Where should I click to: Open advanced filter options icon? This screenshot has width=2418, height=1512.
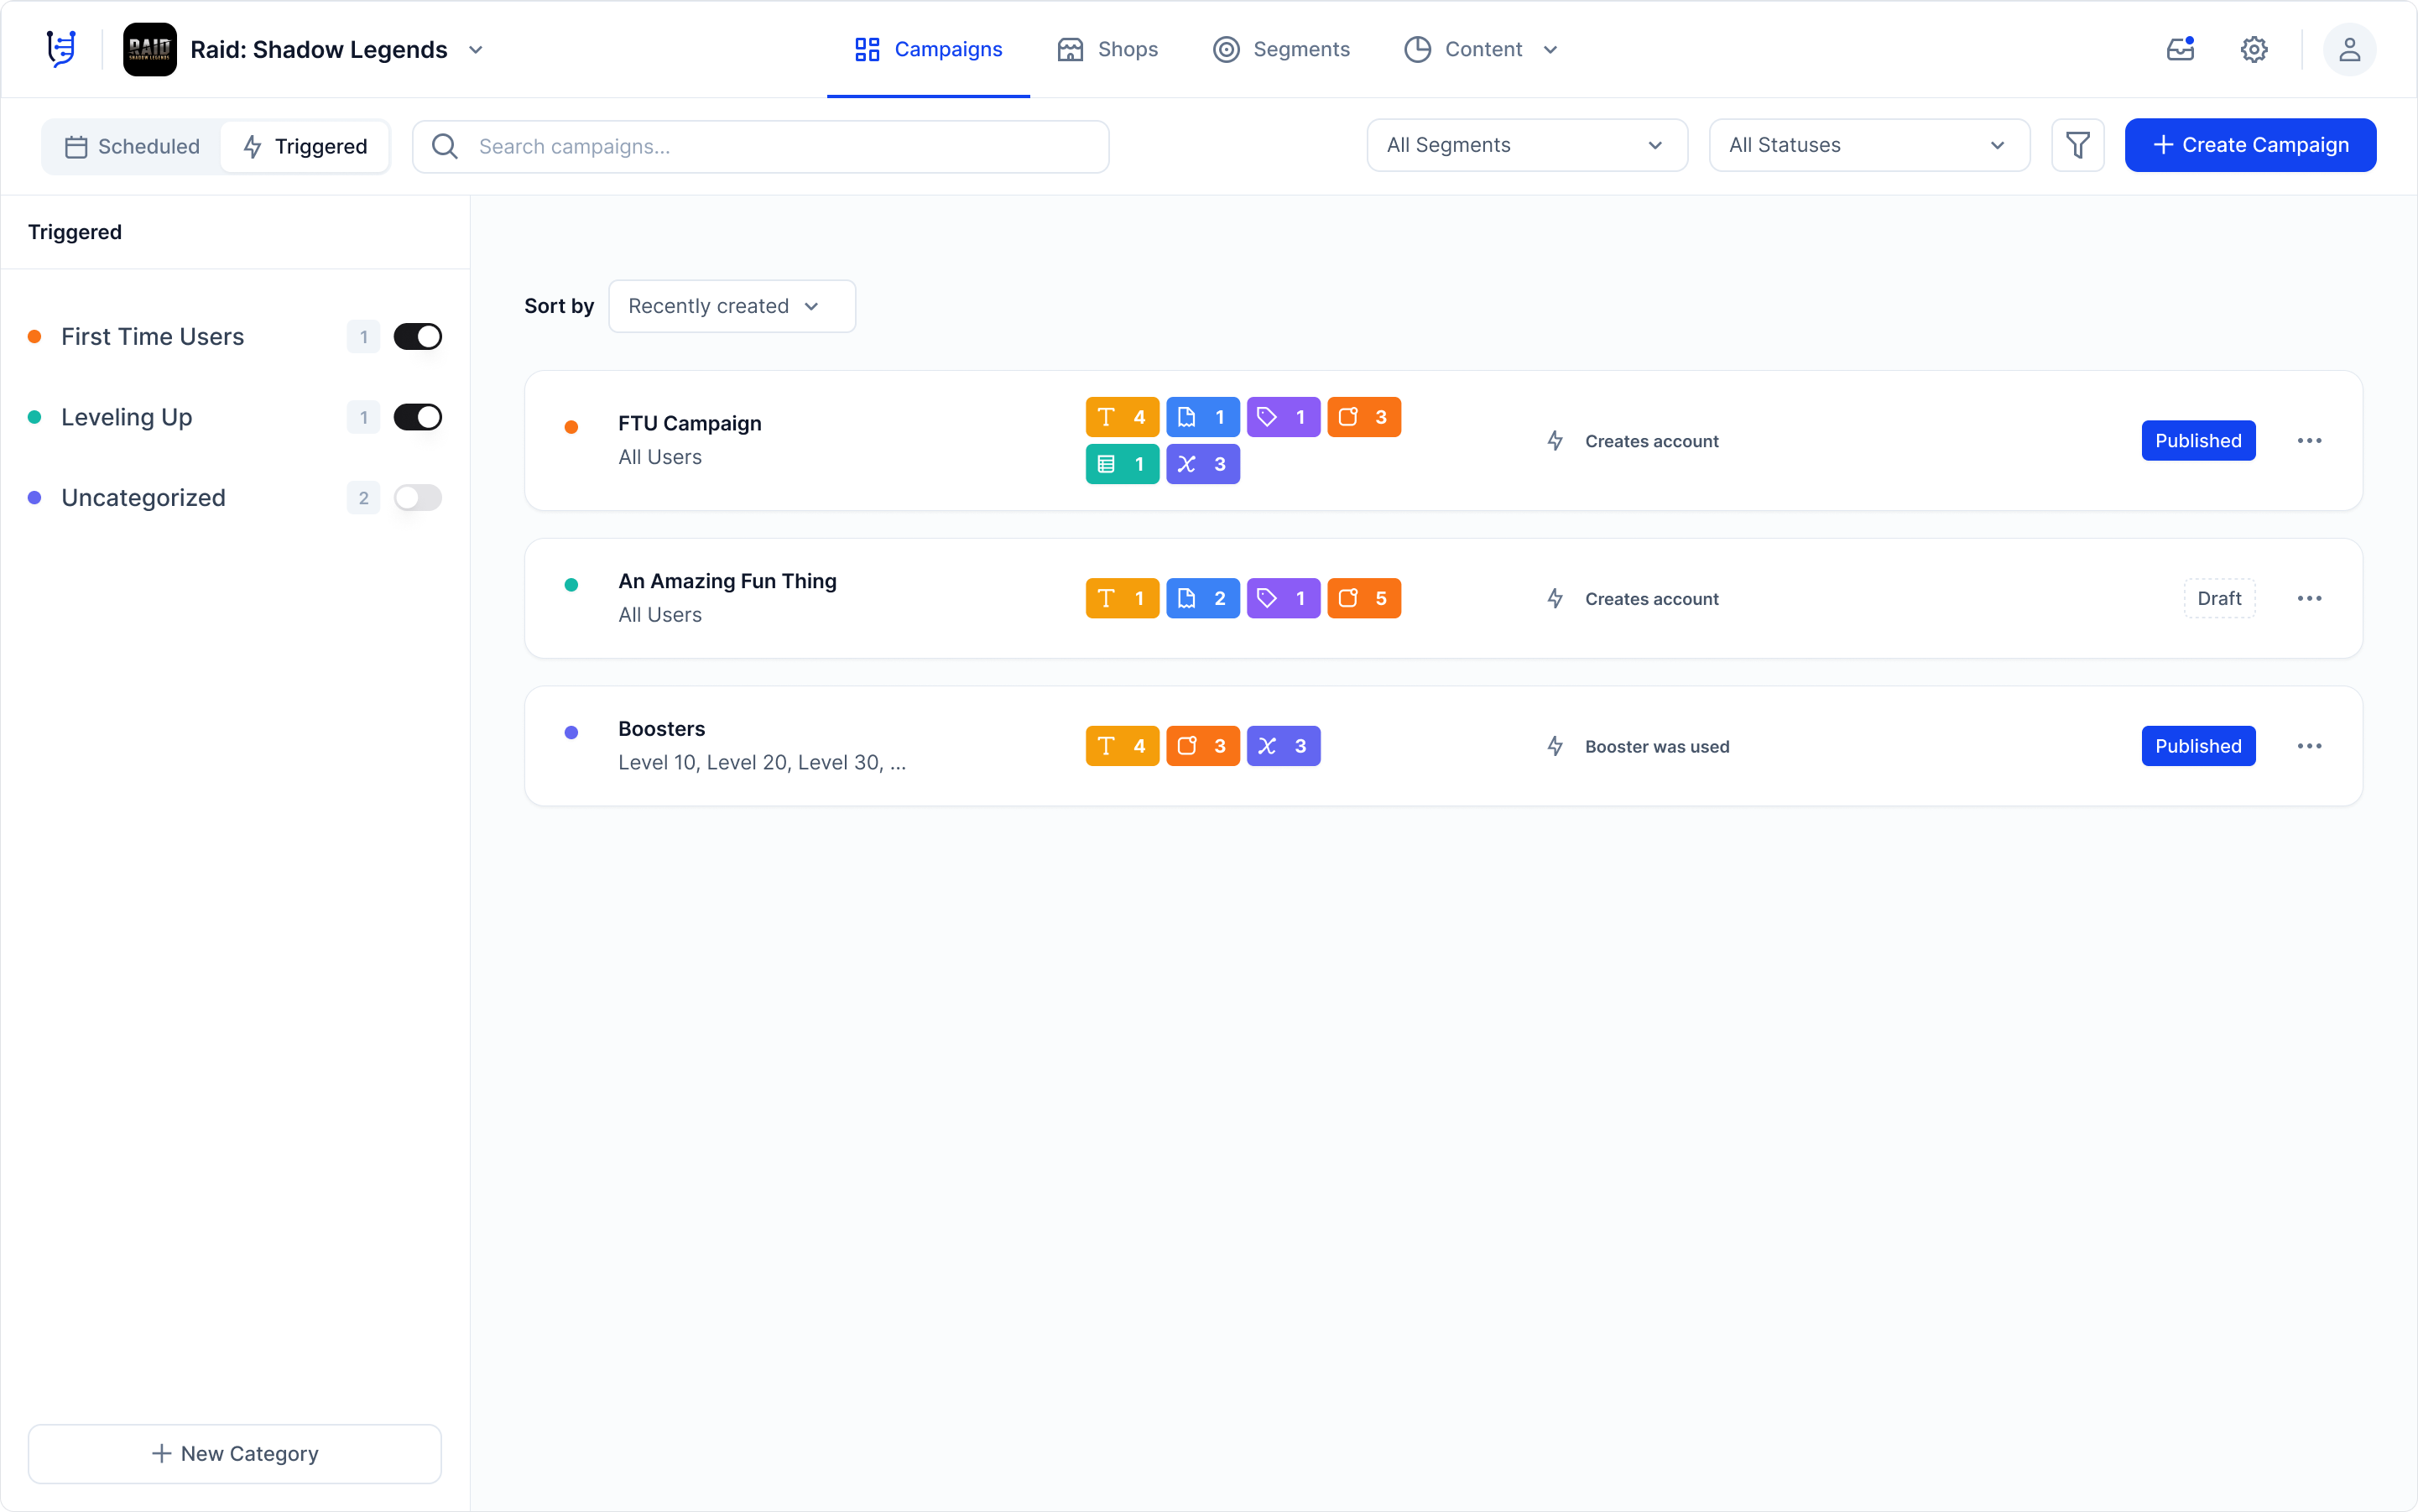coord(2078,145)
